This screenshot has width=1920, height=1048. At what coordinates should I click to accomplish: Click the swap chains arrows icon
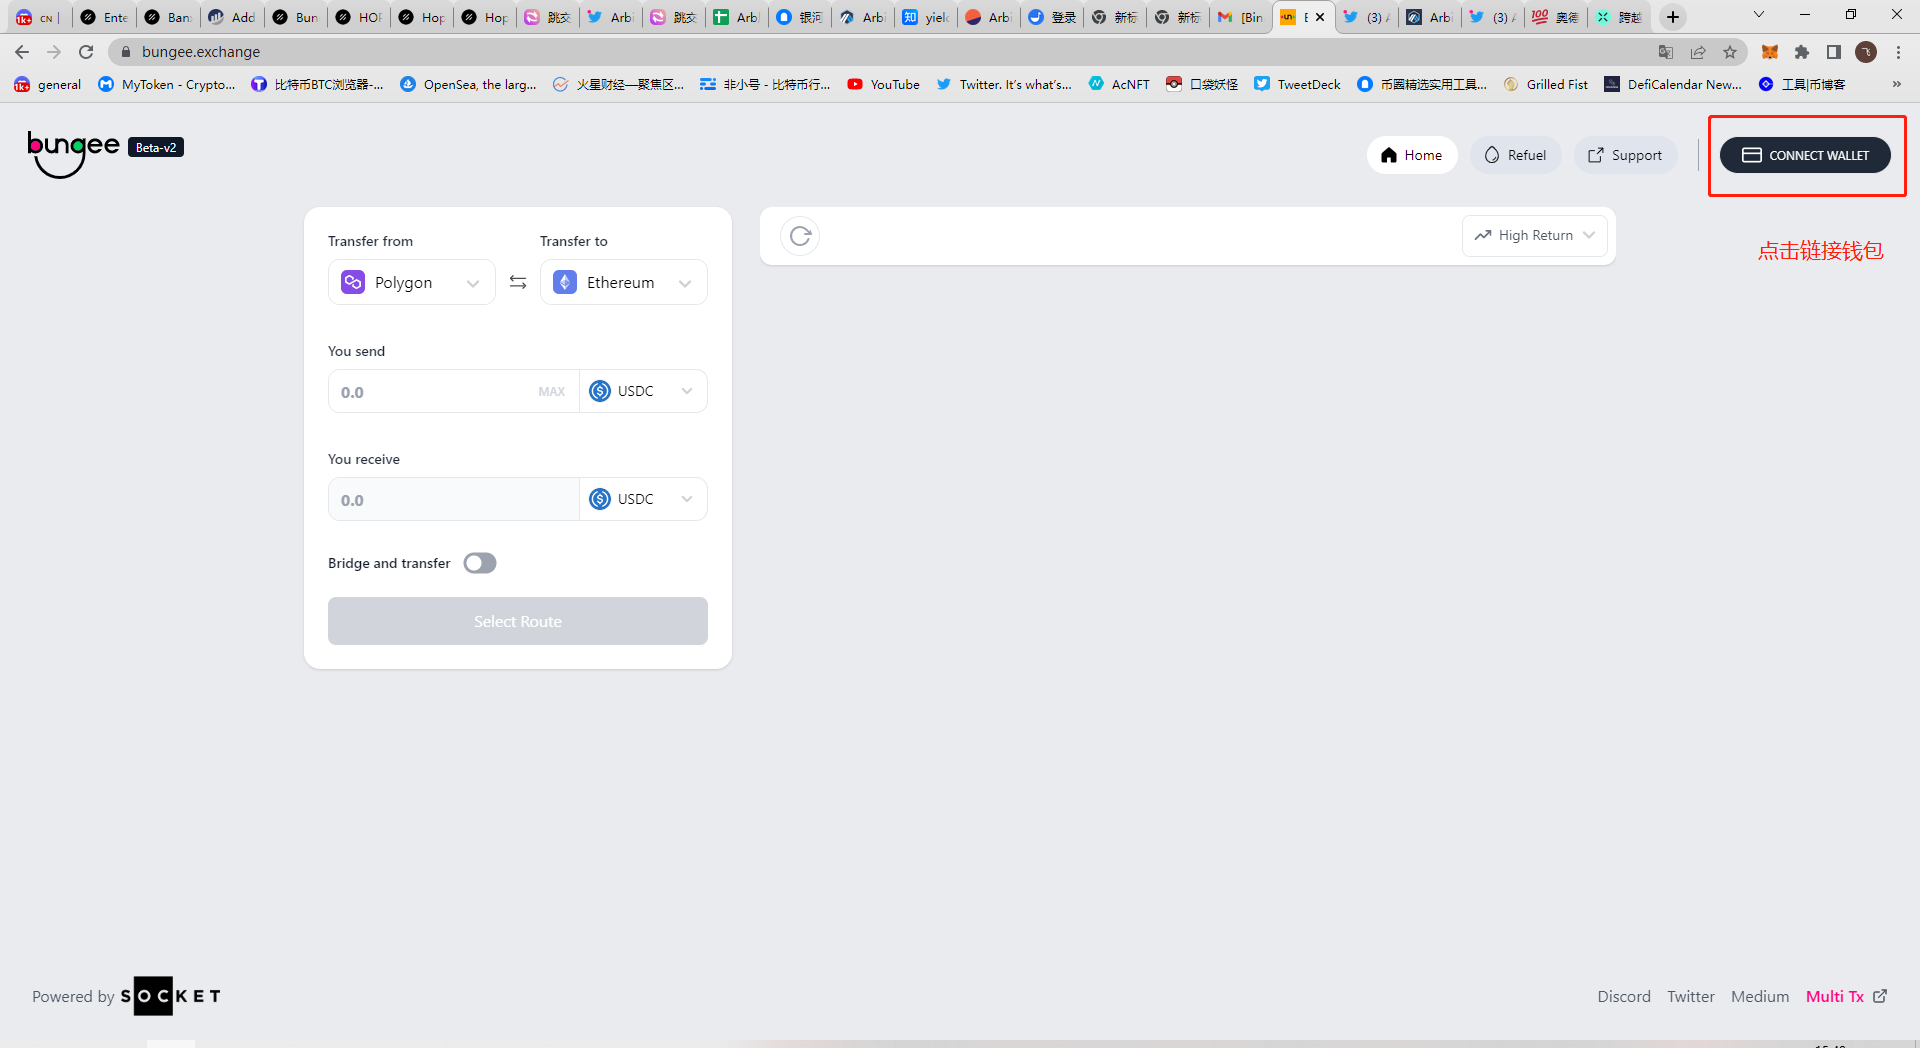tap(518, 282)
